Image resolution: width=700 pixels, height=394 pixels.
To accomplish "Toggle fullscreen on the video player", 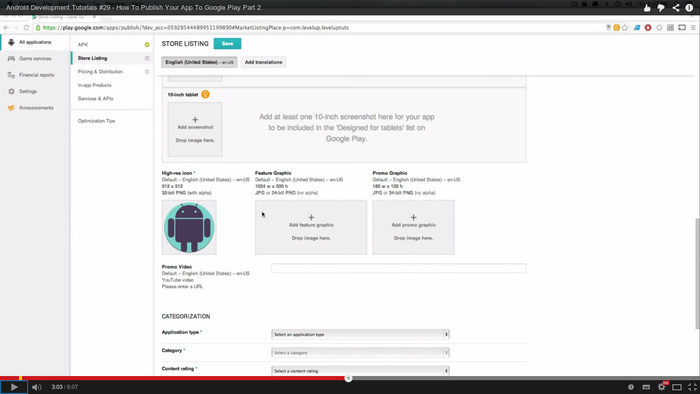I will point(692,387).
